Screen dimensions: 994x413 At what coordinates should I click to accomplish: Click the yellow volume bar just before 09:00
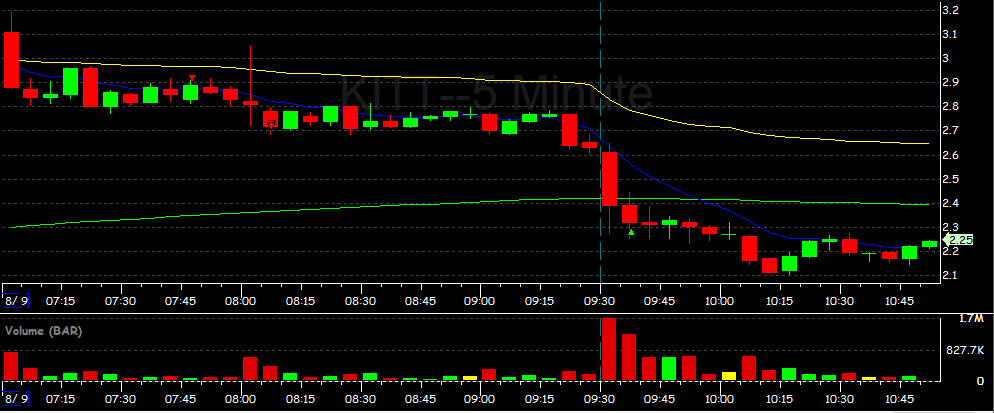click(470, 378)
